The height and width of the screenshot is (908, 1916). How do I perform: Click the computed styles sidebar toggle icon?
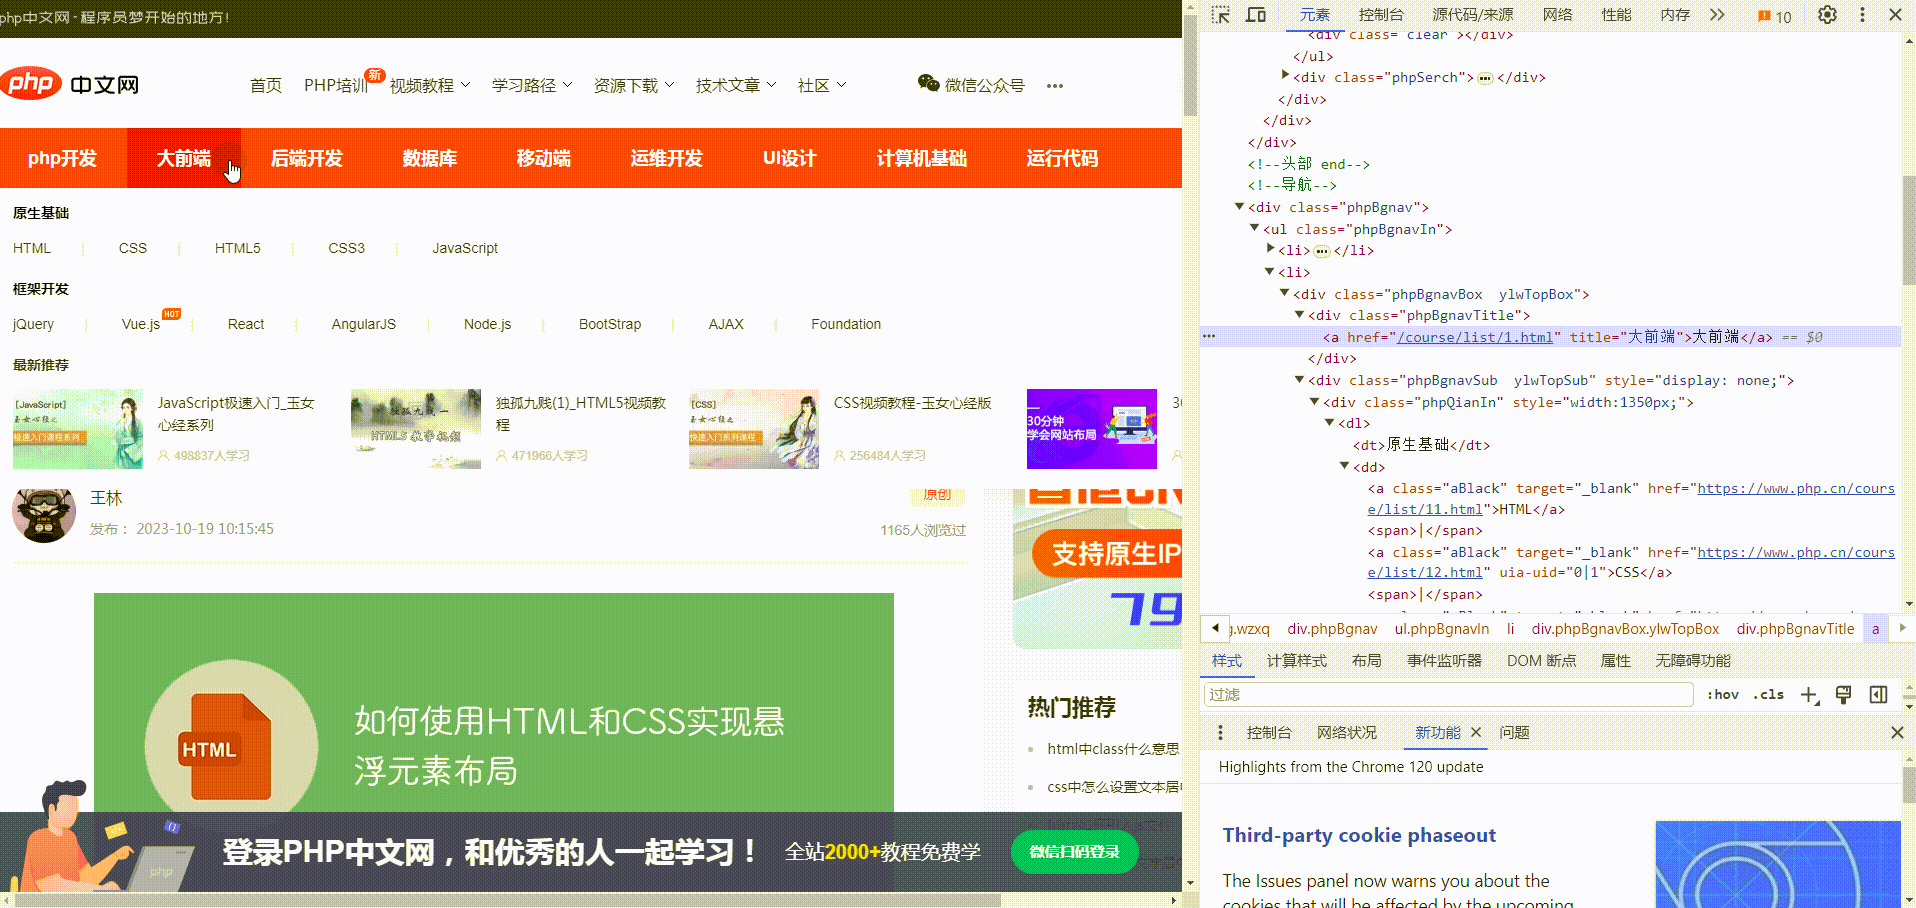tap(1879, 695)
